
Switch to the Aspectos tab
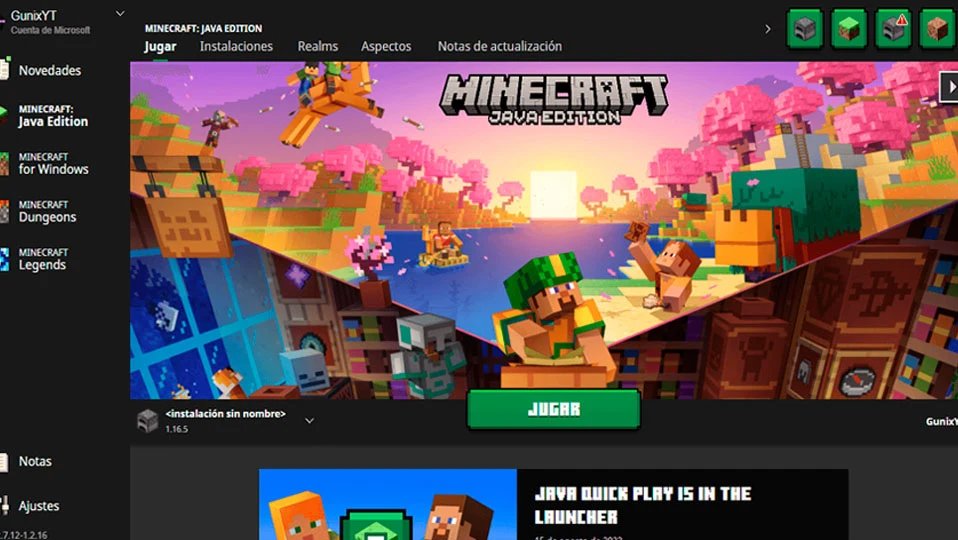pos(386,46)
